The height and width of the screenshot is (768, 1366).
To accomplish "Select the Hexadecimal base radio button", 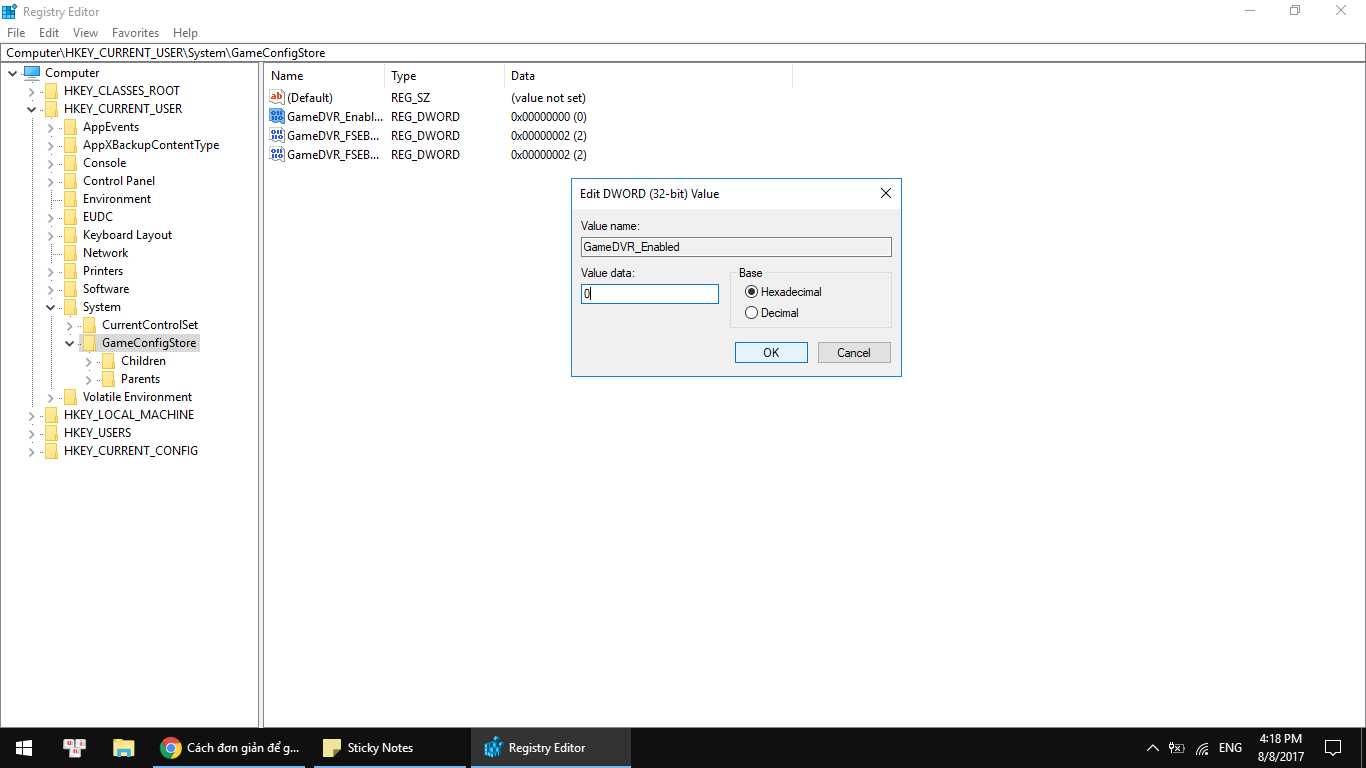I will [751, 292].
